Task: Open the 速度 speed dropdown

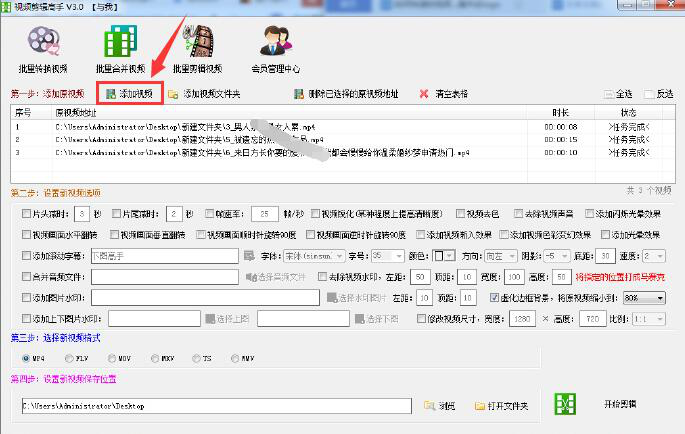Action: coord(654,256)
